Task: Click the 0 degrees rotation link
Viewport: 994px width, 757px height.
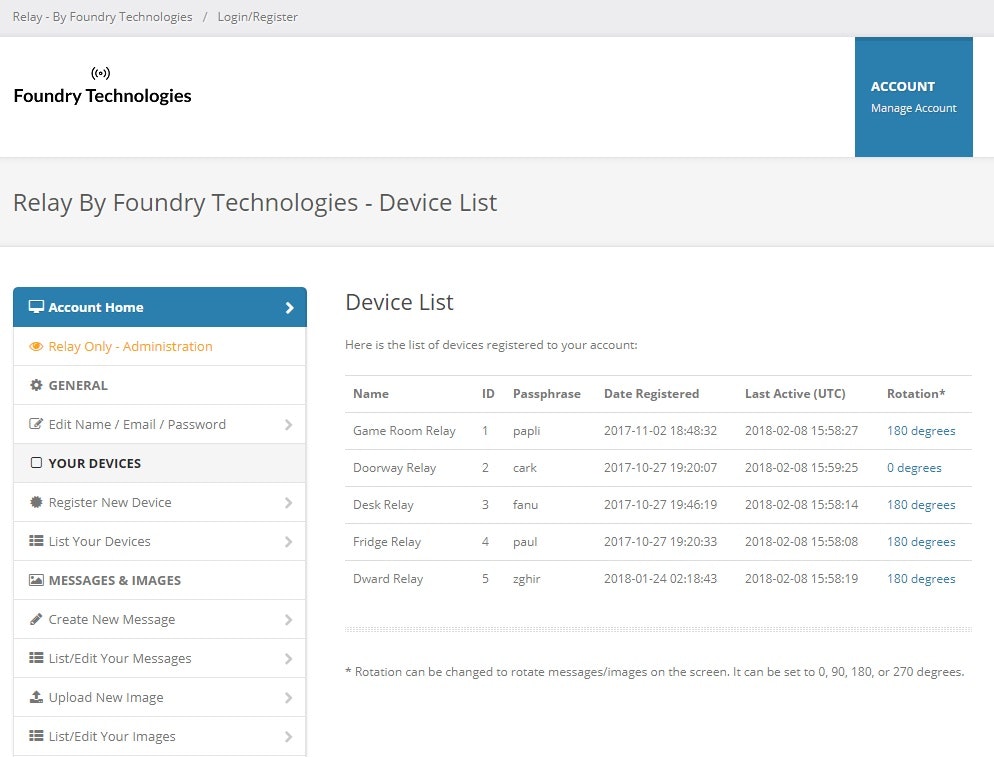Action: point(914,468)
